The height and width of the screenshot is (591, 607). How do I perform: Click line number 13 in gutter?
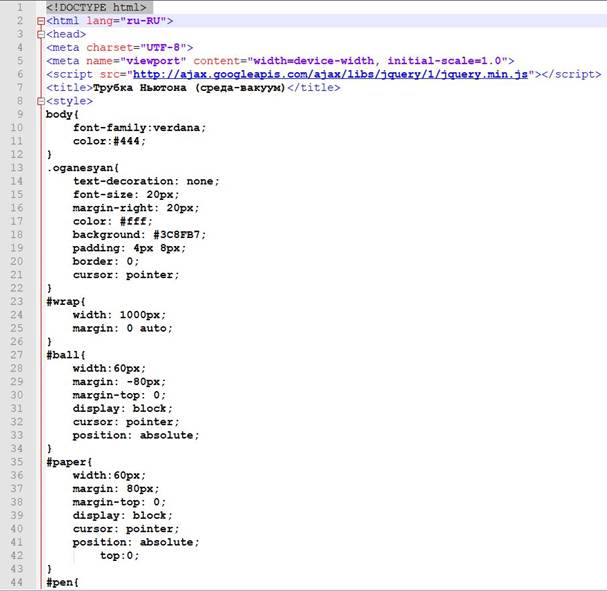16,168
